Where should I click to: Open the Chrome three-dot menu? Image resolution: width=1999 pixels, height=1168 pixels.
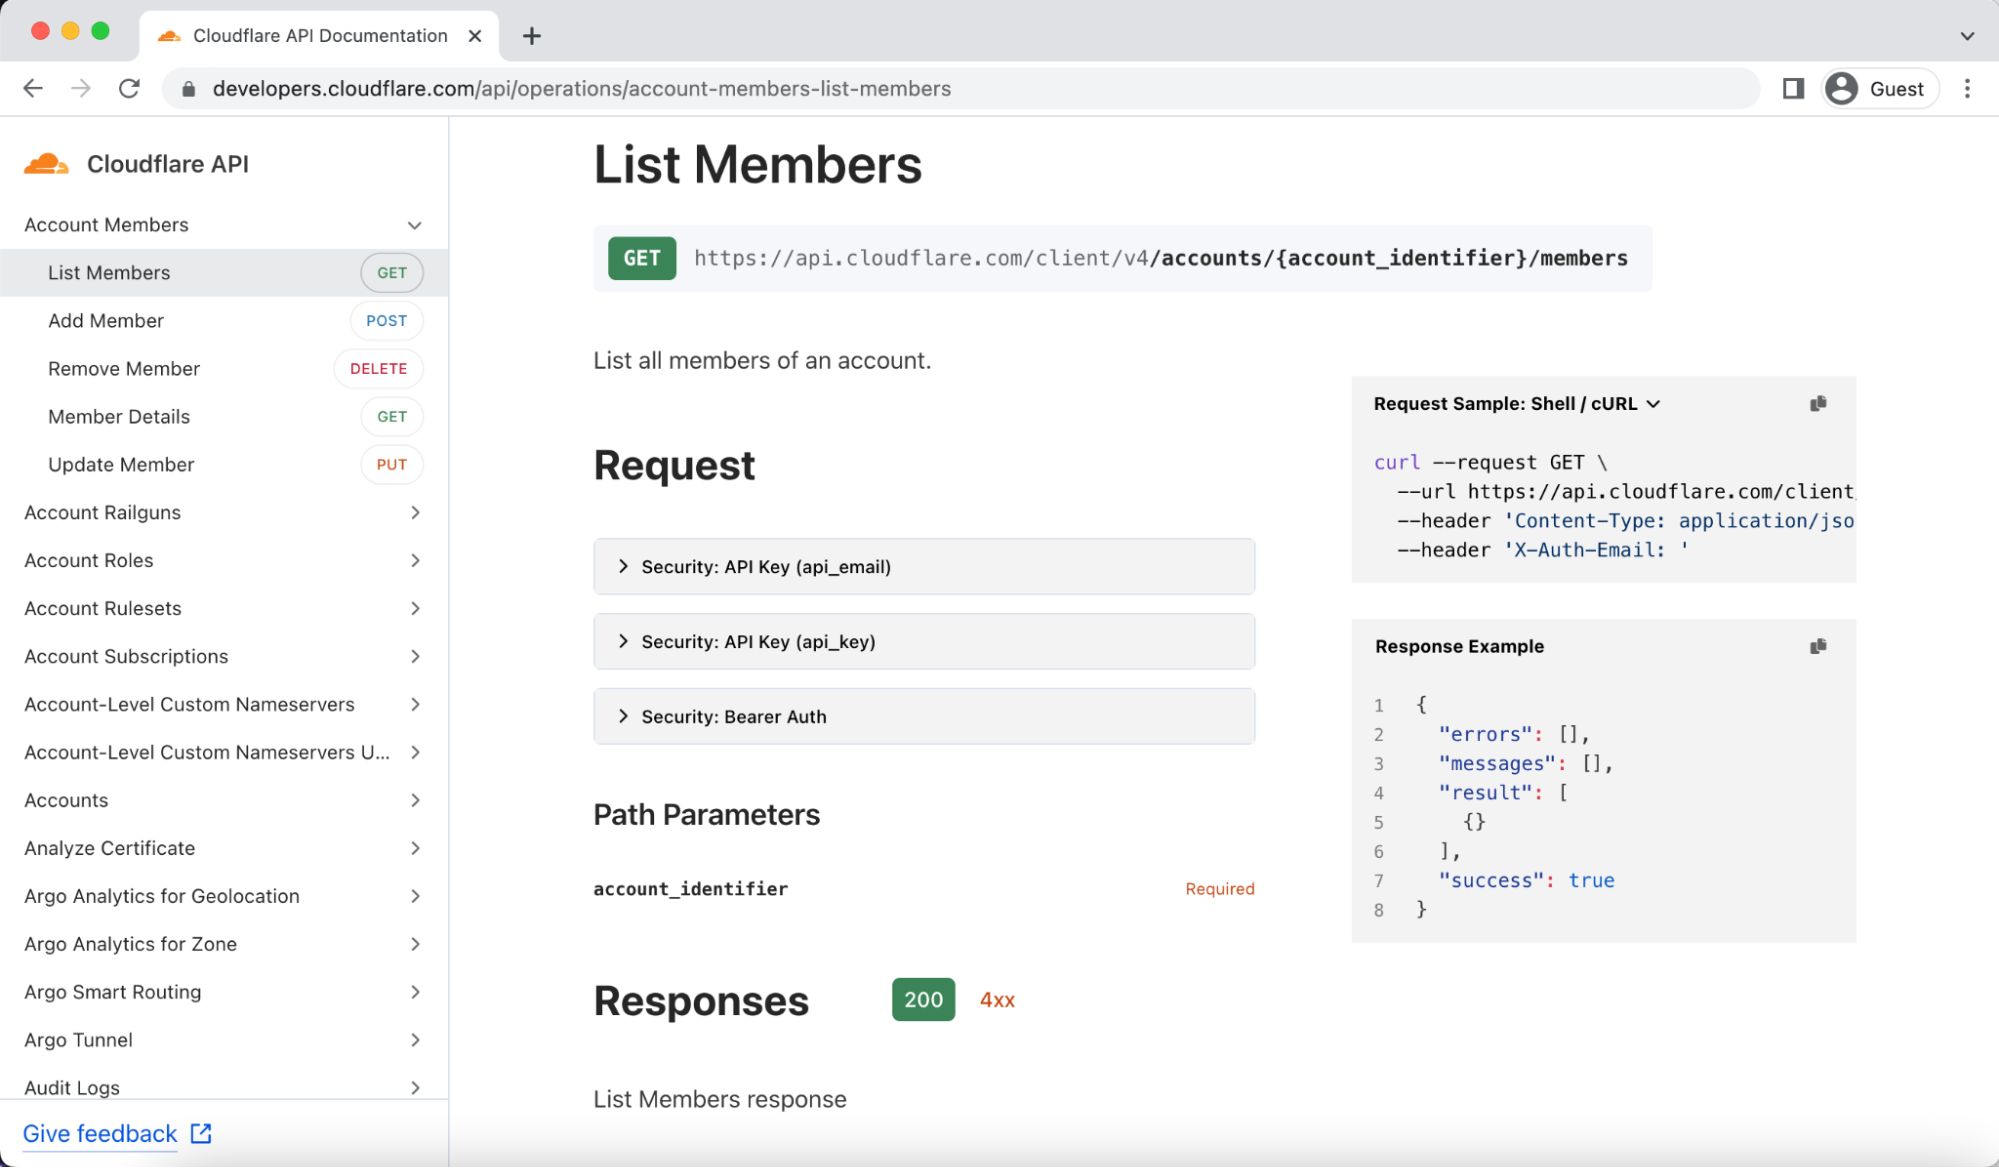1967,88
